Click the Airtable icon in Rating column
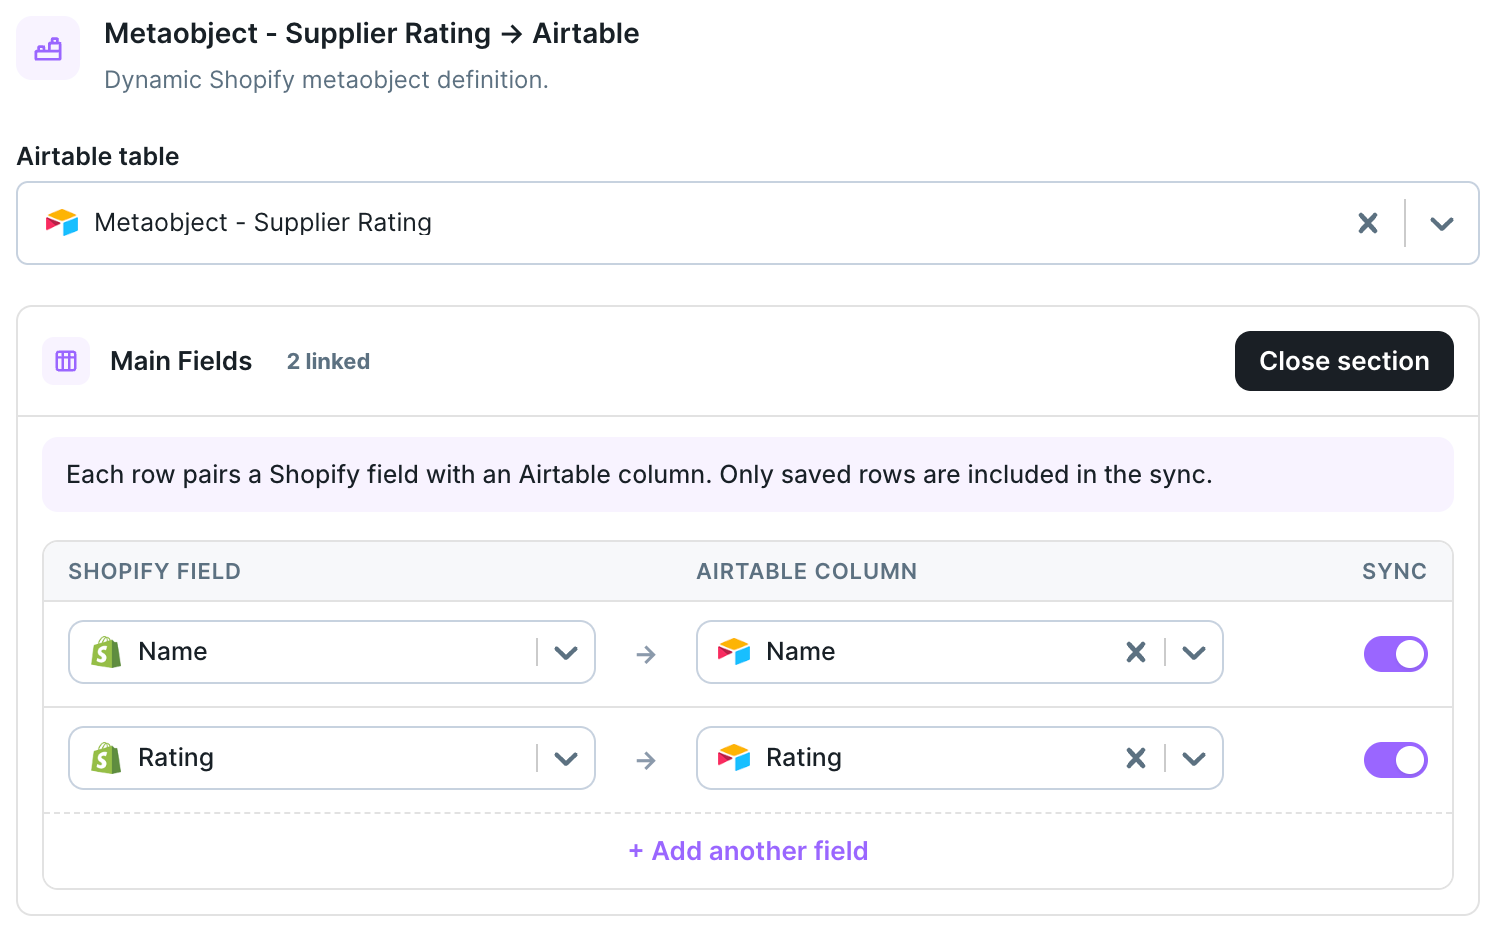Image resolution: width=1492 pixels, height=932 pixels. click(734, 758)
